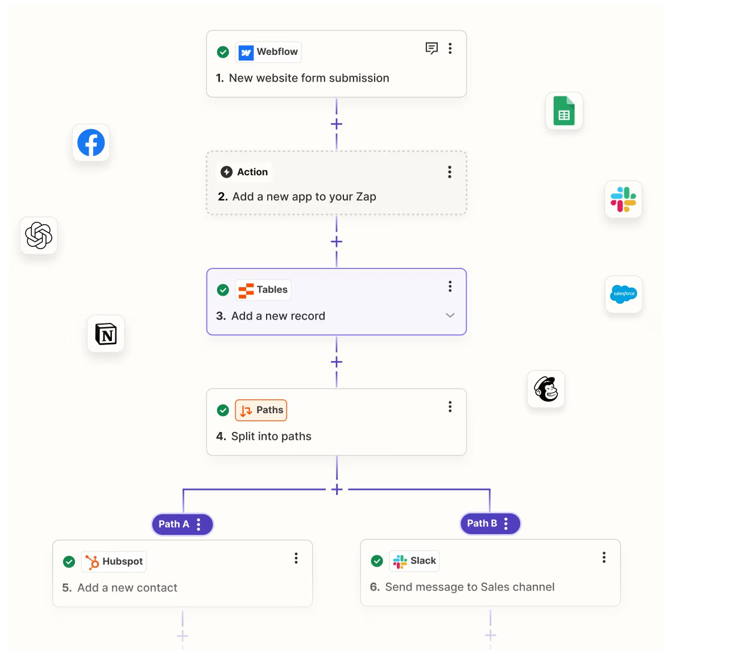Select the OpenAI app icon
Screen dimensions: 745x650
click(39, 235)
